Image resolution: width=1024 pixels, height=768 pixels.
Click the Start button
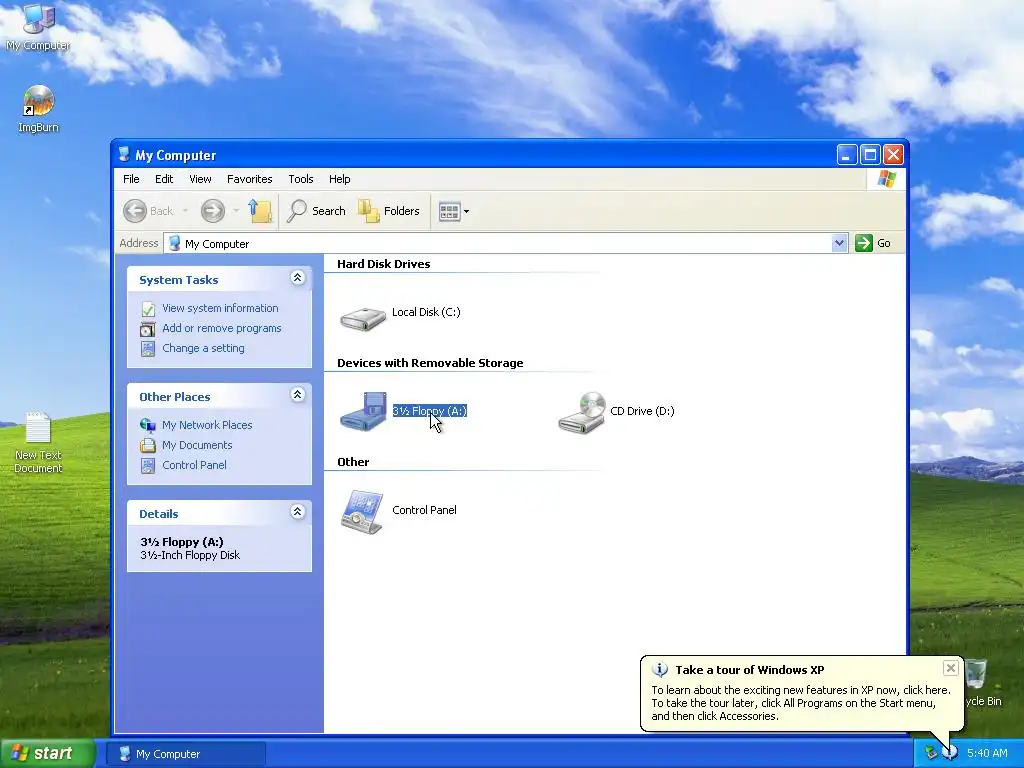(48, 753)
